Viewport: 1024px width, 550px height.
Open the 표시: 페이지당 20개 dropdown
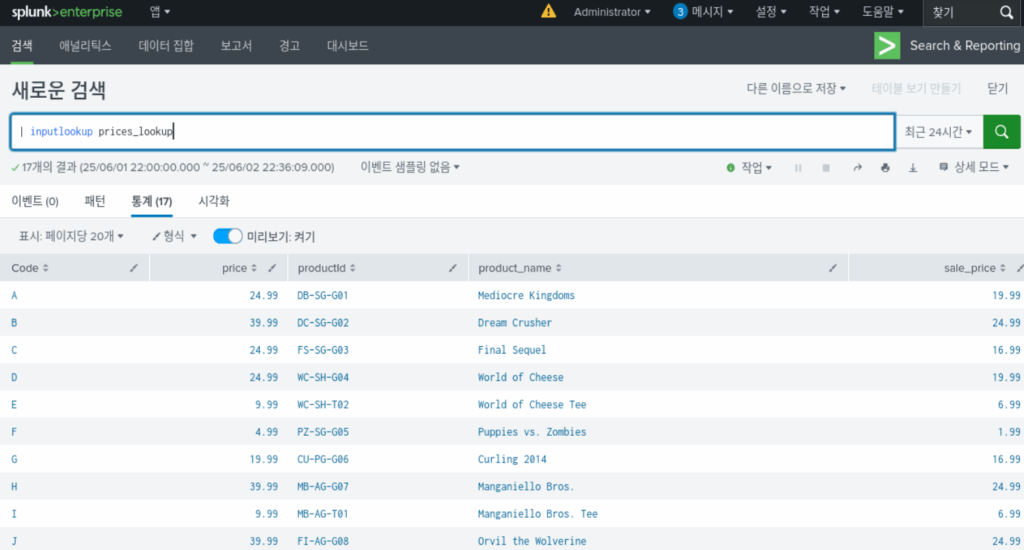click(x=71, y=236)
